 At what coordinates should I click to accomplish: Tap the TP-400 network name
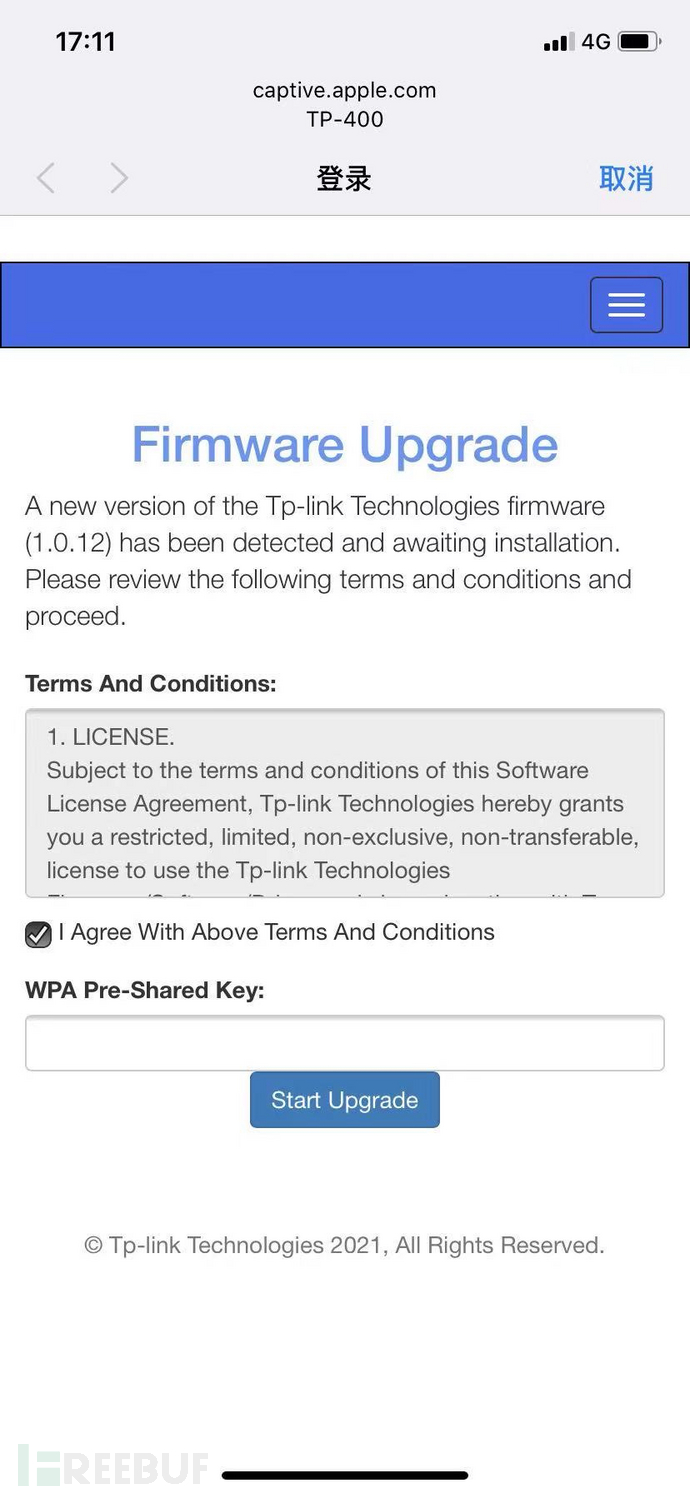coord(345,119)
